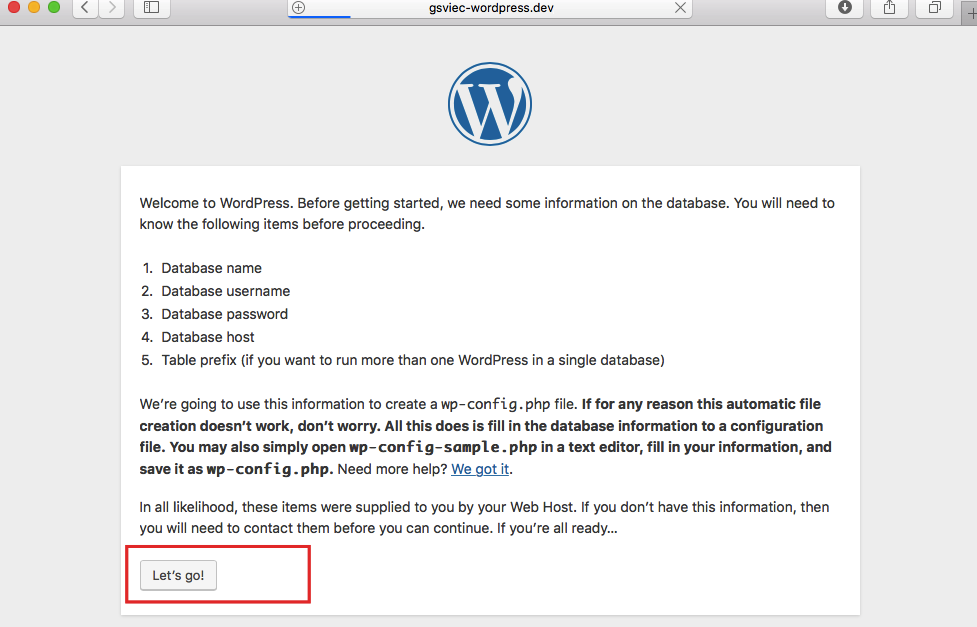This screenshot has width=977, height=627.
Task: Click the Safari forward arrow button
Action: pyautogui.click(x=112, y=8)
